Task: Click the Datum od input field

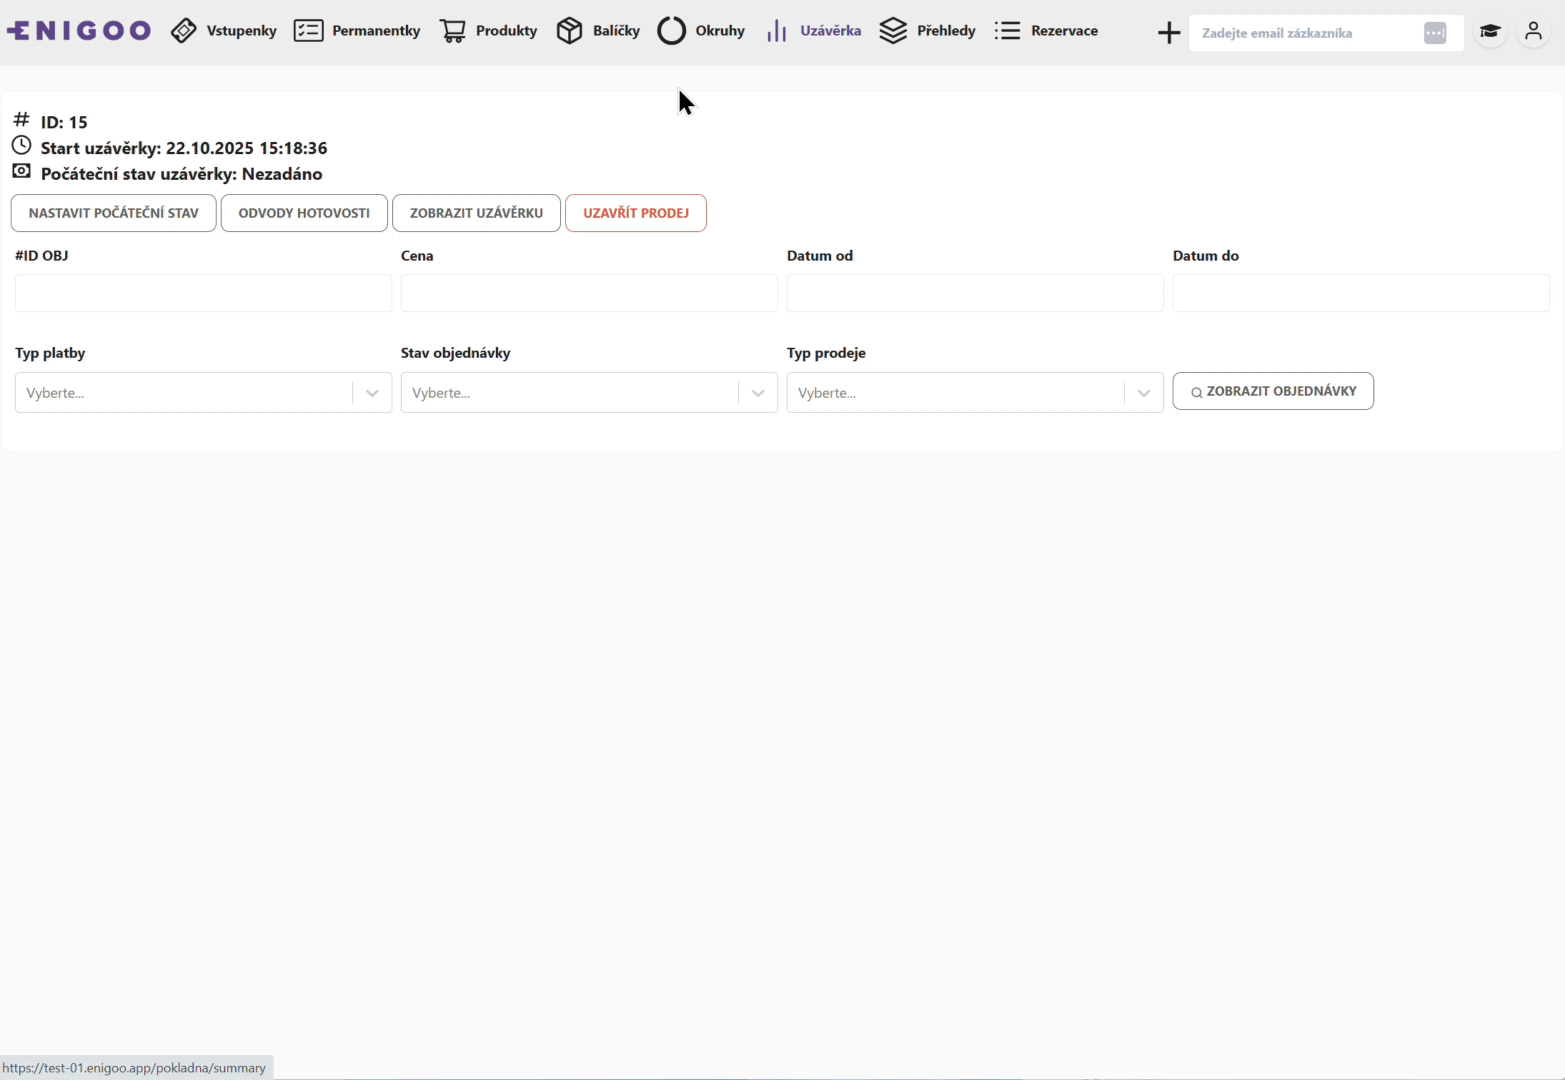Action: [975, 293]
